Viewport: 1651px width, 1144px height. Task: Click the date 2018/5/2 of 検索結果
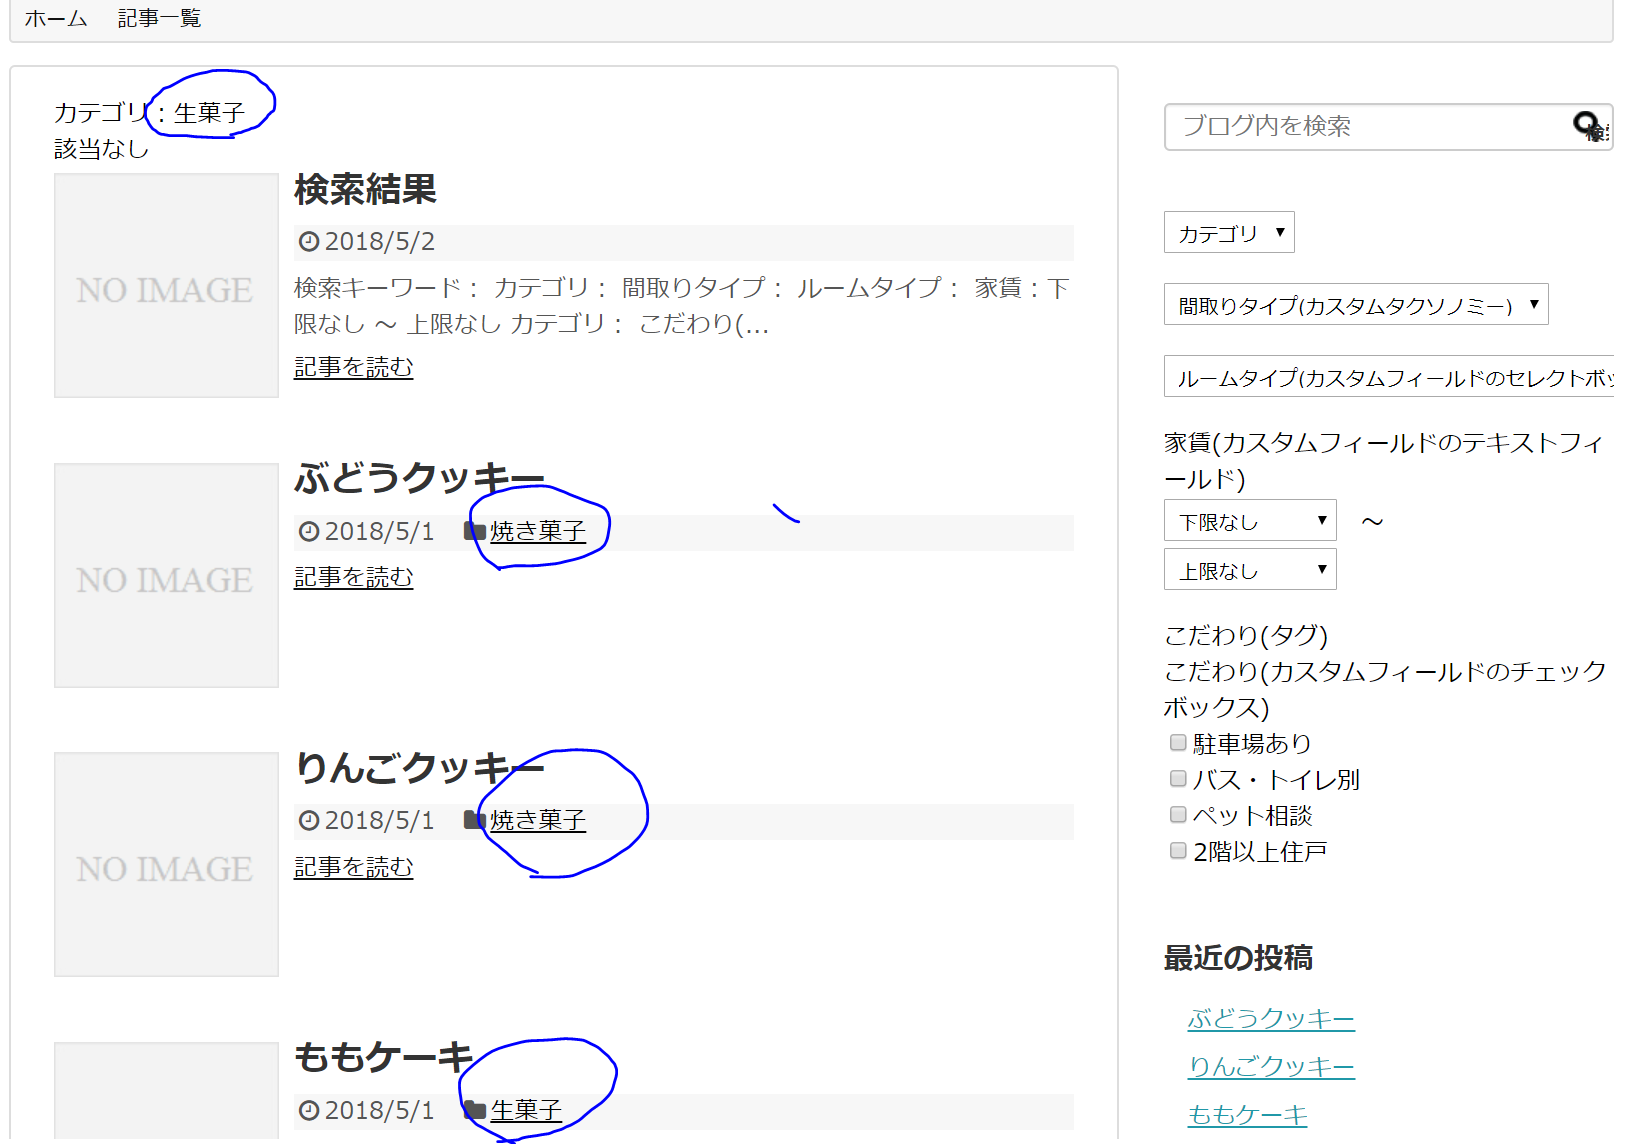[x=380, y=241]
